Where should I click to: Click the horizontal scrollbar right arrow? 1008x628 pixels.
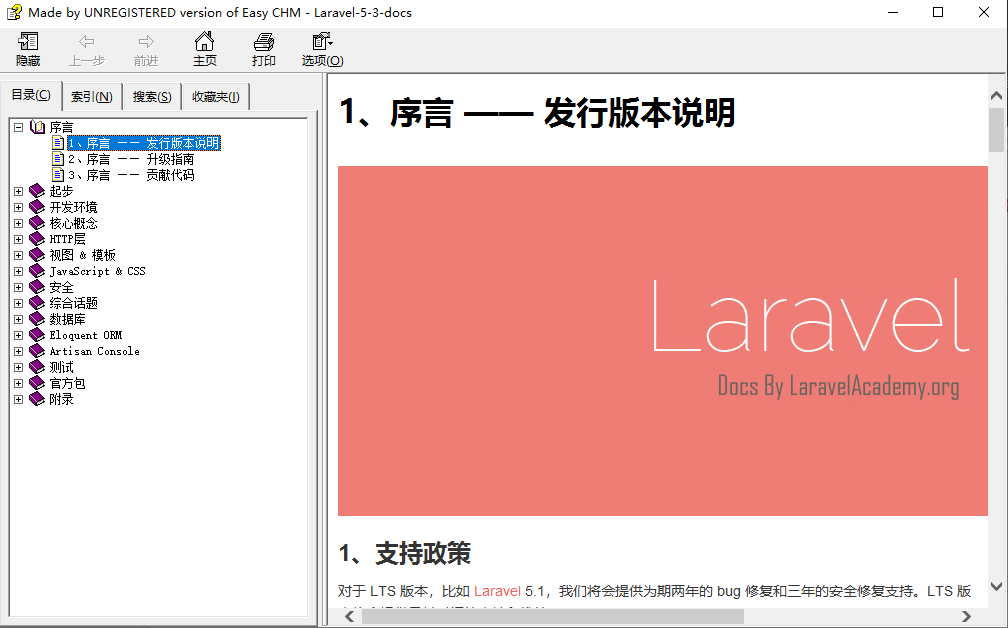967,616
